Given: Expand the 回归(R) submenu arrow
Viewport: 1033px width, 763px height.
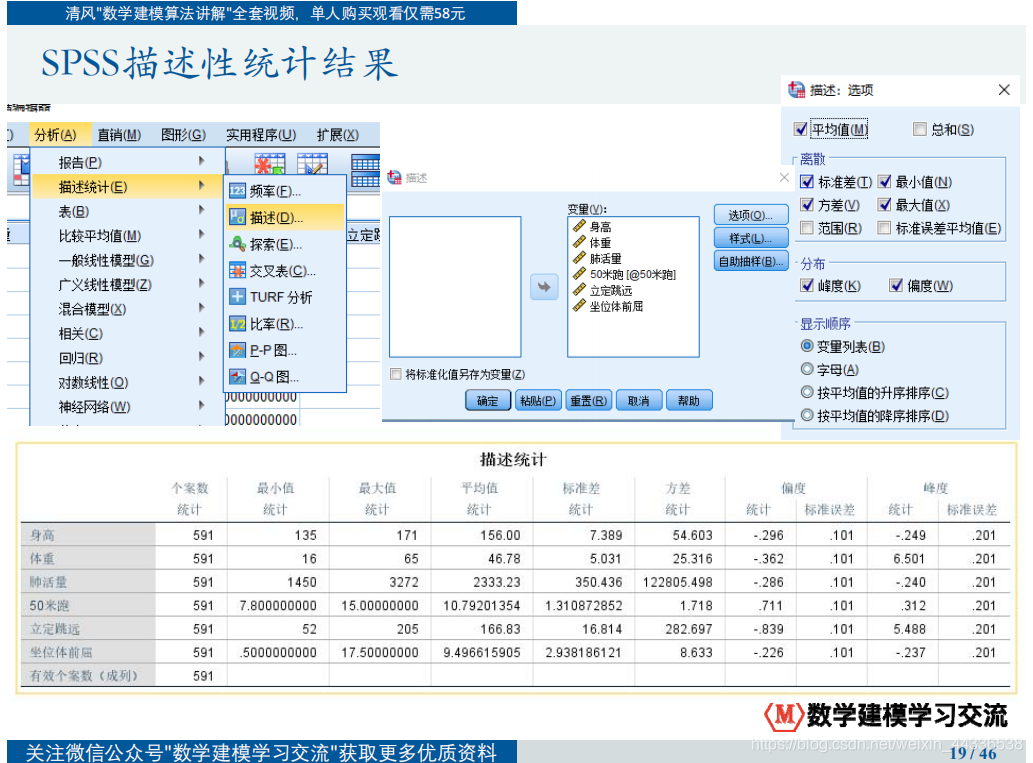Looking at the screenshot, I should tap(202, 356).
